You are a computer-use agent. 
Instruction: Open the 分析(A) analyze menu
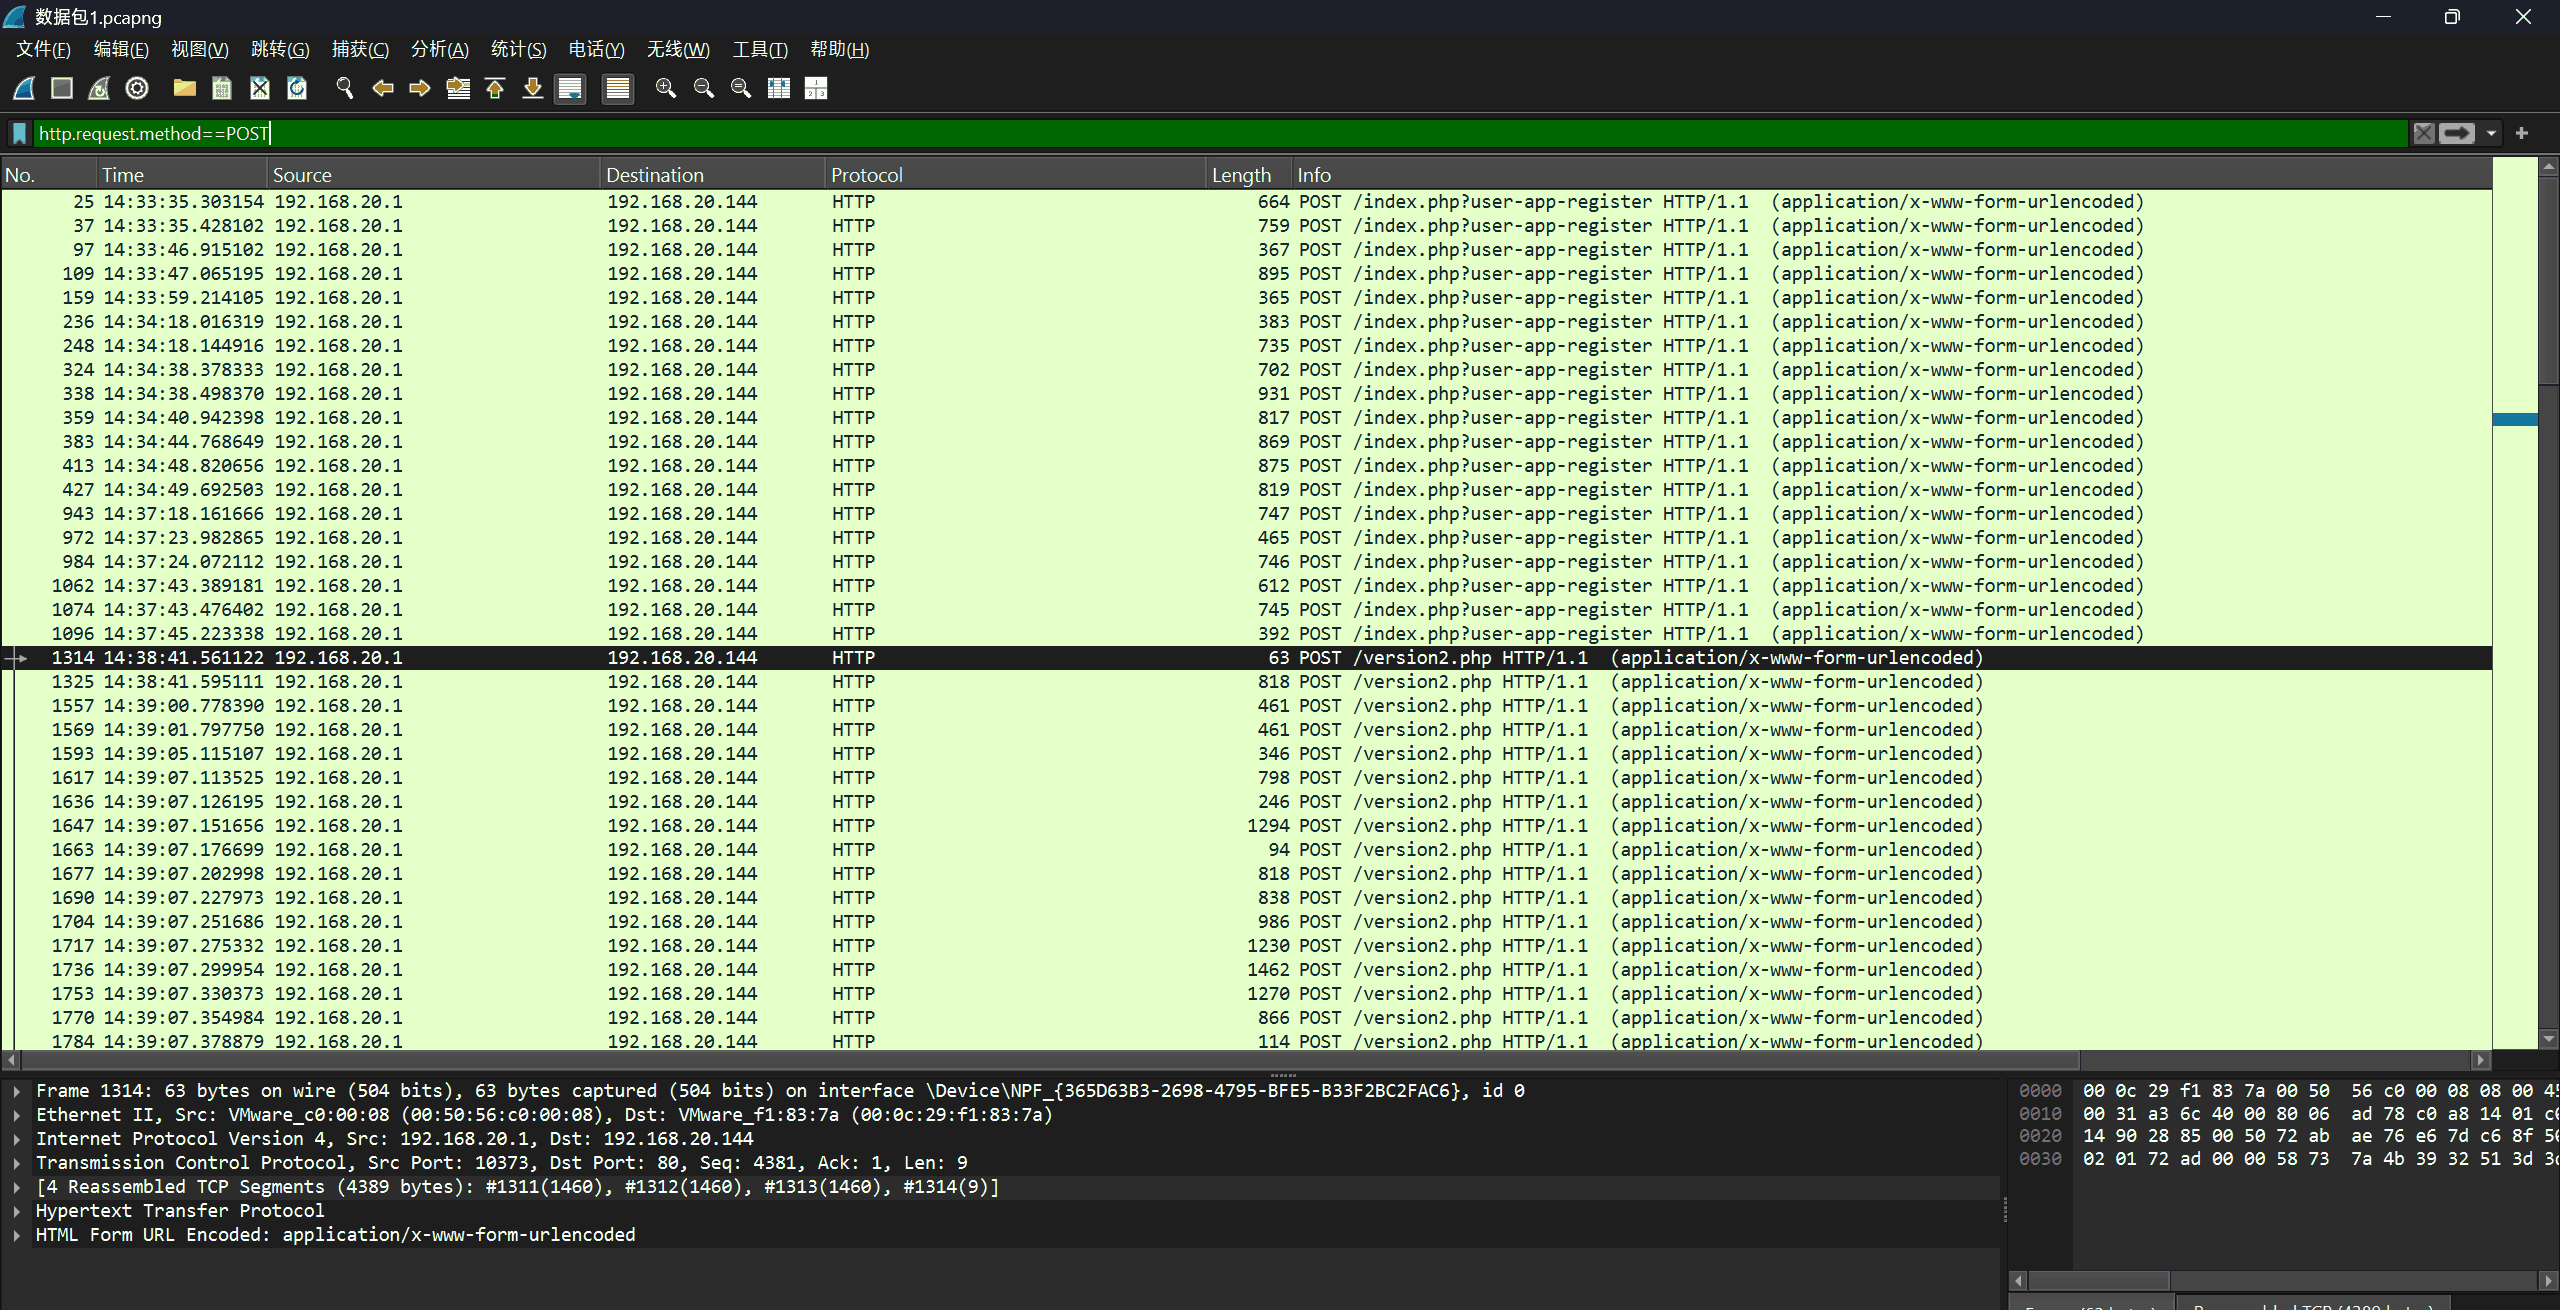pyautogui.click(x=439, y=49)
